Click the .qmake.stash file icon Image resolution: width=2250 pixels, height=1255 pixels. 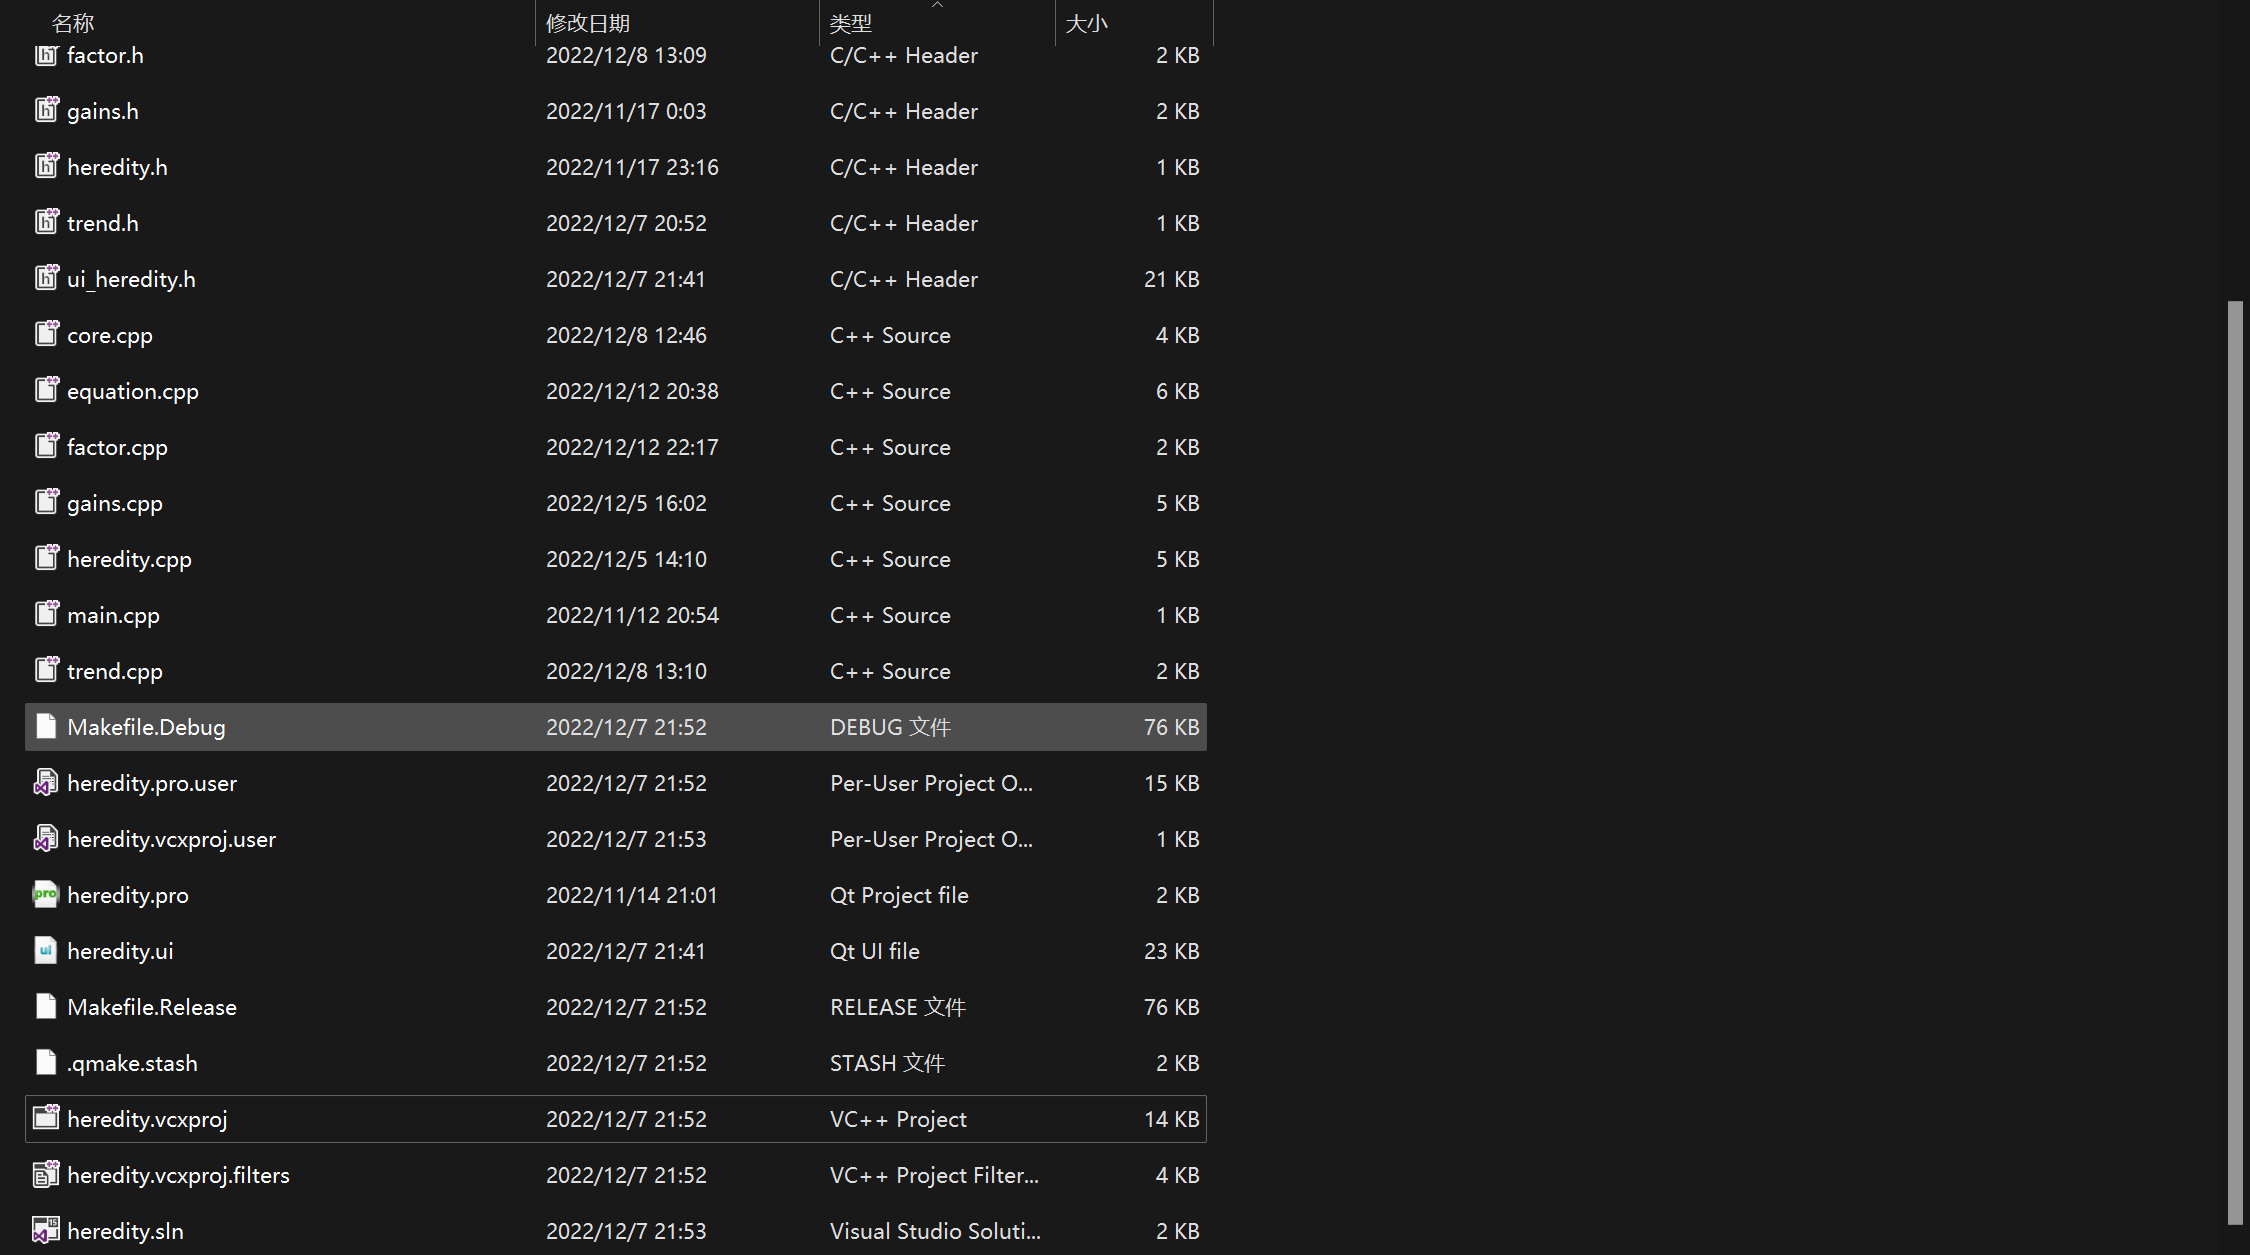pyautogui.click(x=46, y=1062)
